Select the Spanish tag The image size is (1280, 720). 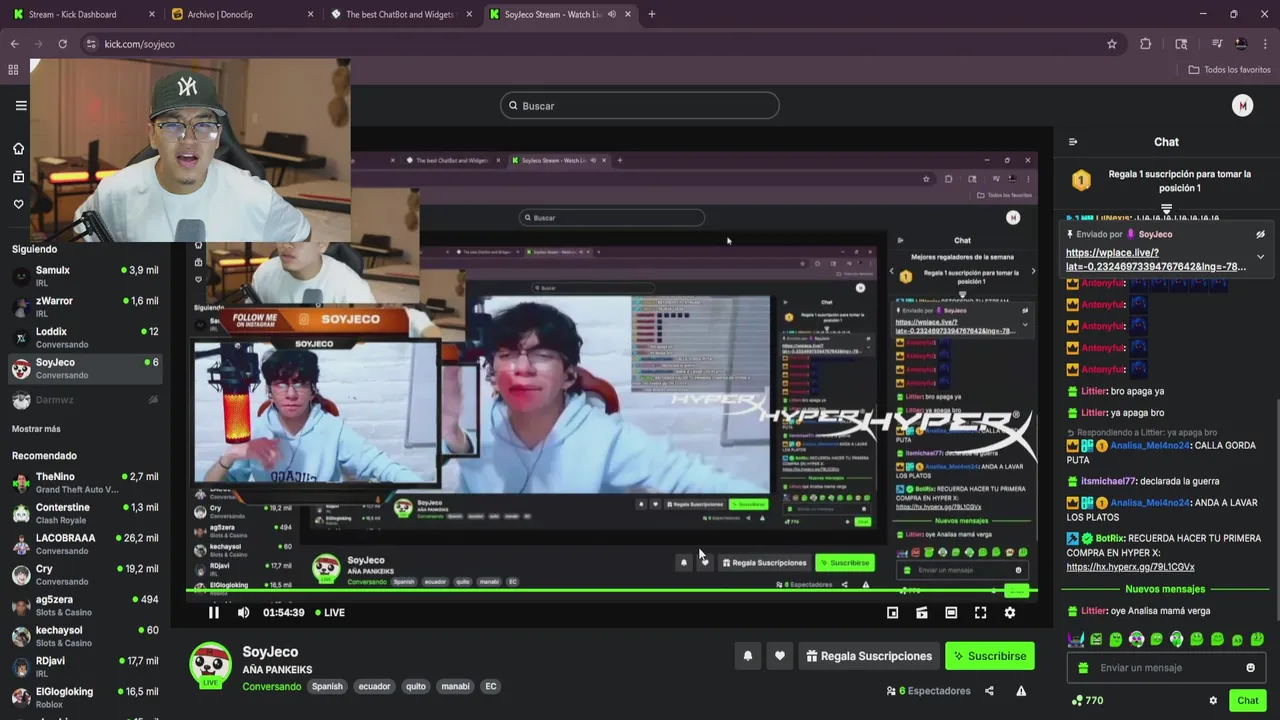point(327,687)
